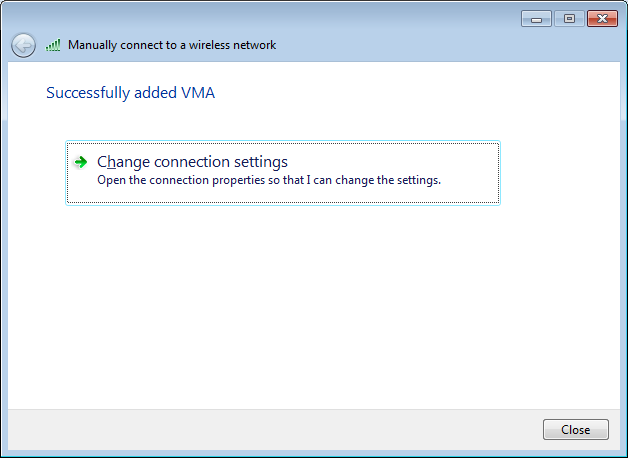Click the green wireless signal bars icon
Screen dimensions: 628x458
coord(53,45)
